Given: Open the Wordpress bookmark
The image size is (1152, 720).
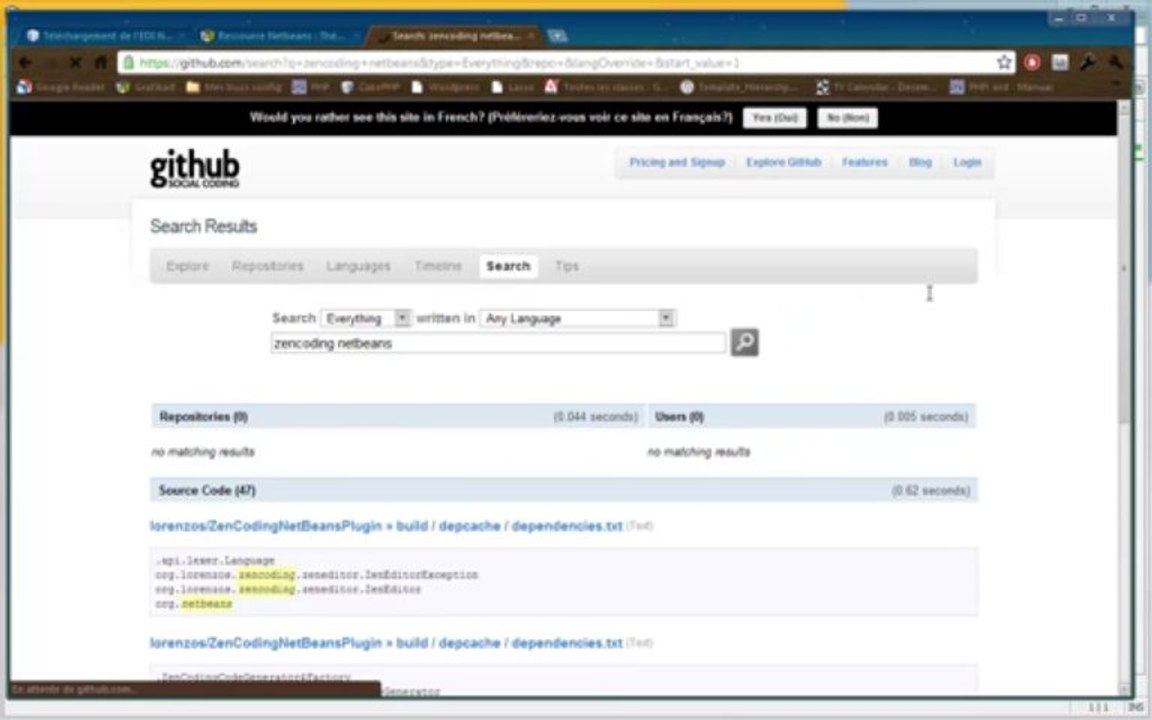Looking at the screenshot, I should 444,87.
